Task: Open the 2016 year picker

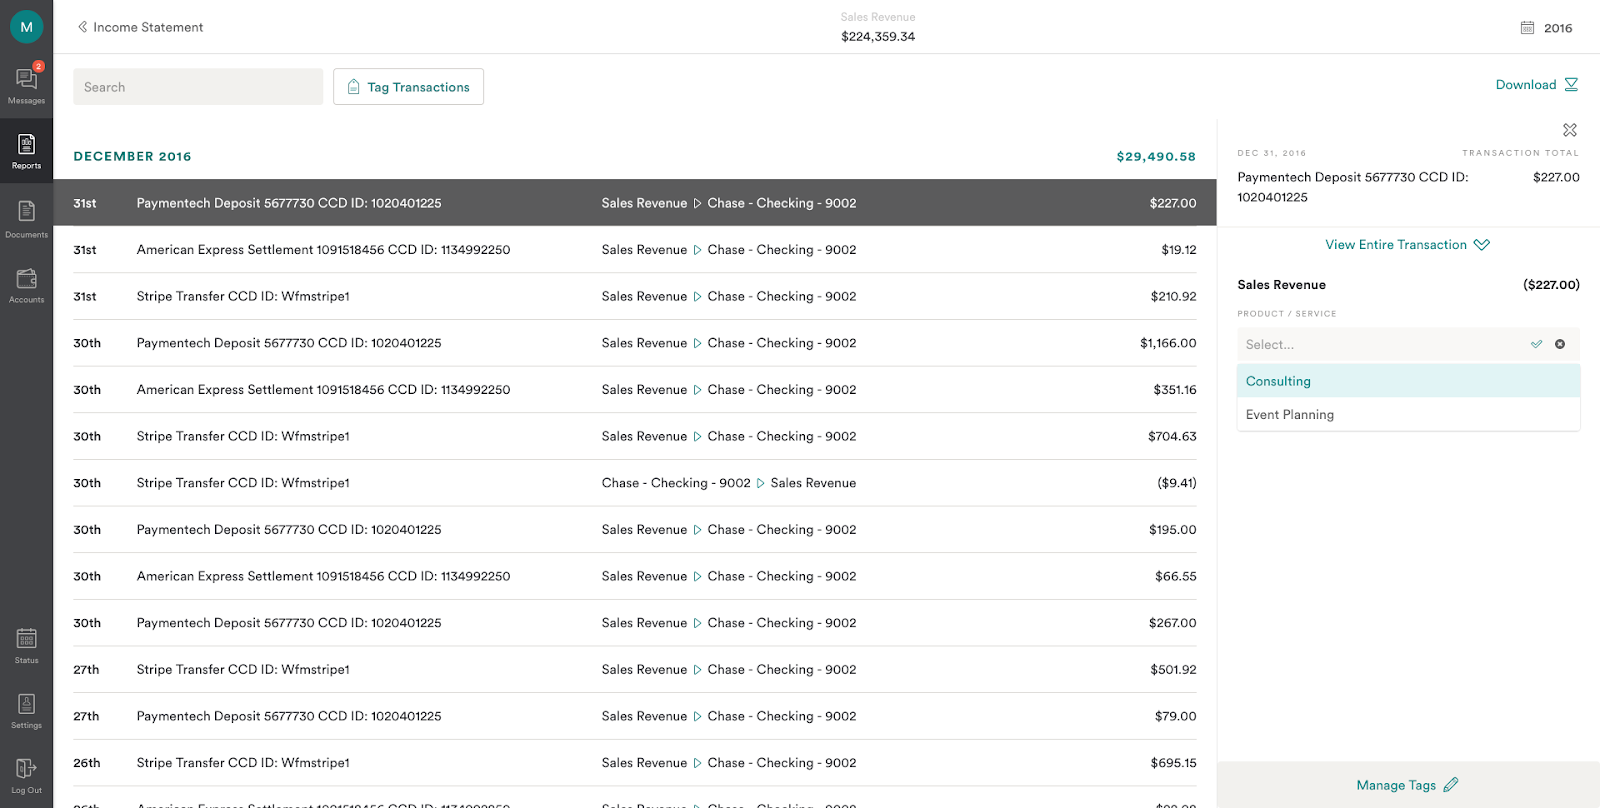Action: coord(1547,28)
